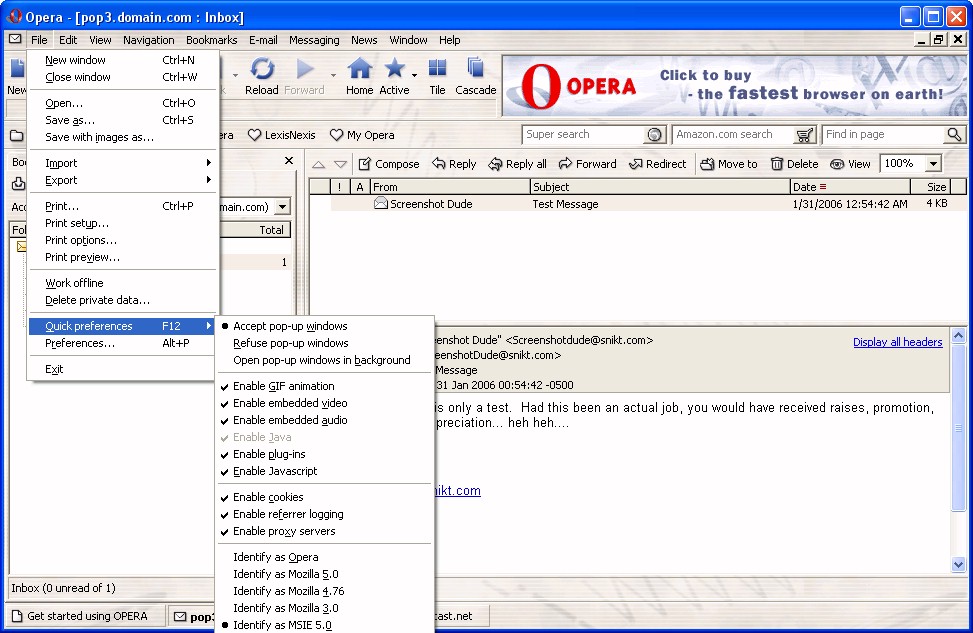This screenshot has height=633, width=973.
Task: Click the Find in page input field
Action: [x=884, y=134]
